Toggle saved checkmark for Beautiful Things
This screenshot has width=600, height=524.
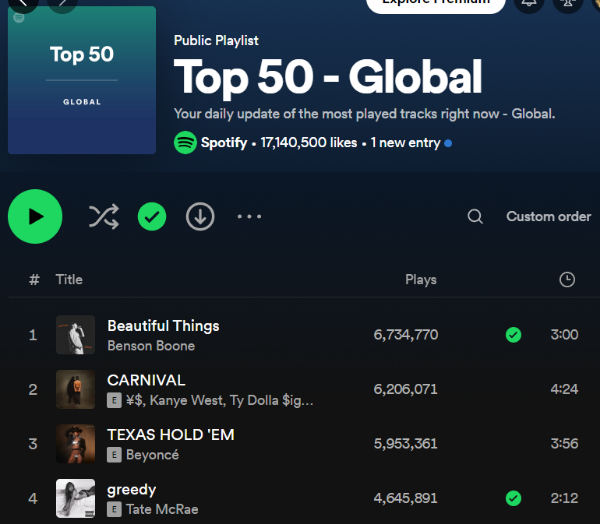513,335
